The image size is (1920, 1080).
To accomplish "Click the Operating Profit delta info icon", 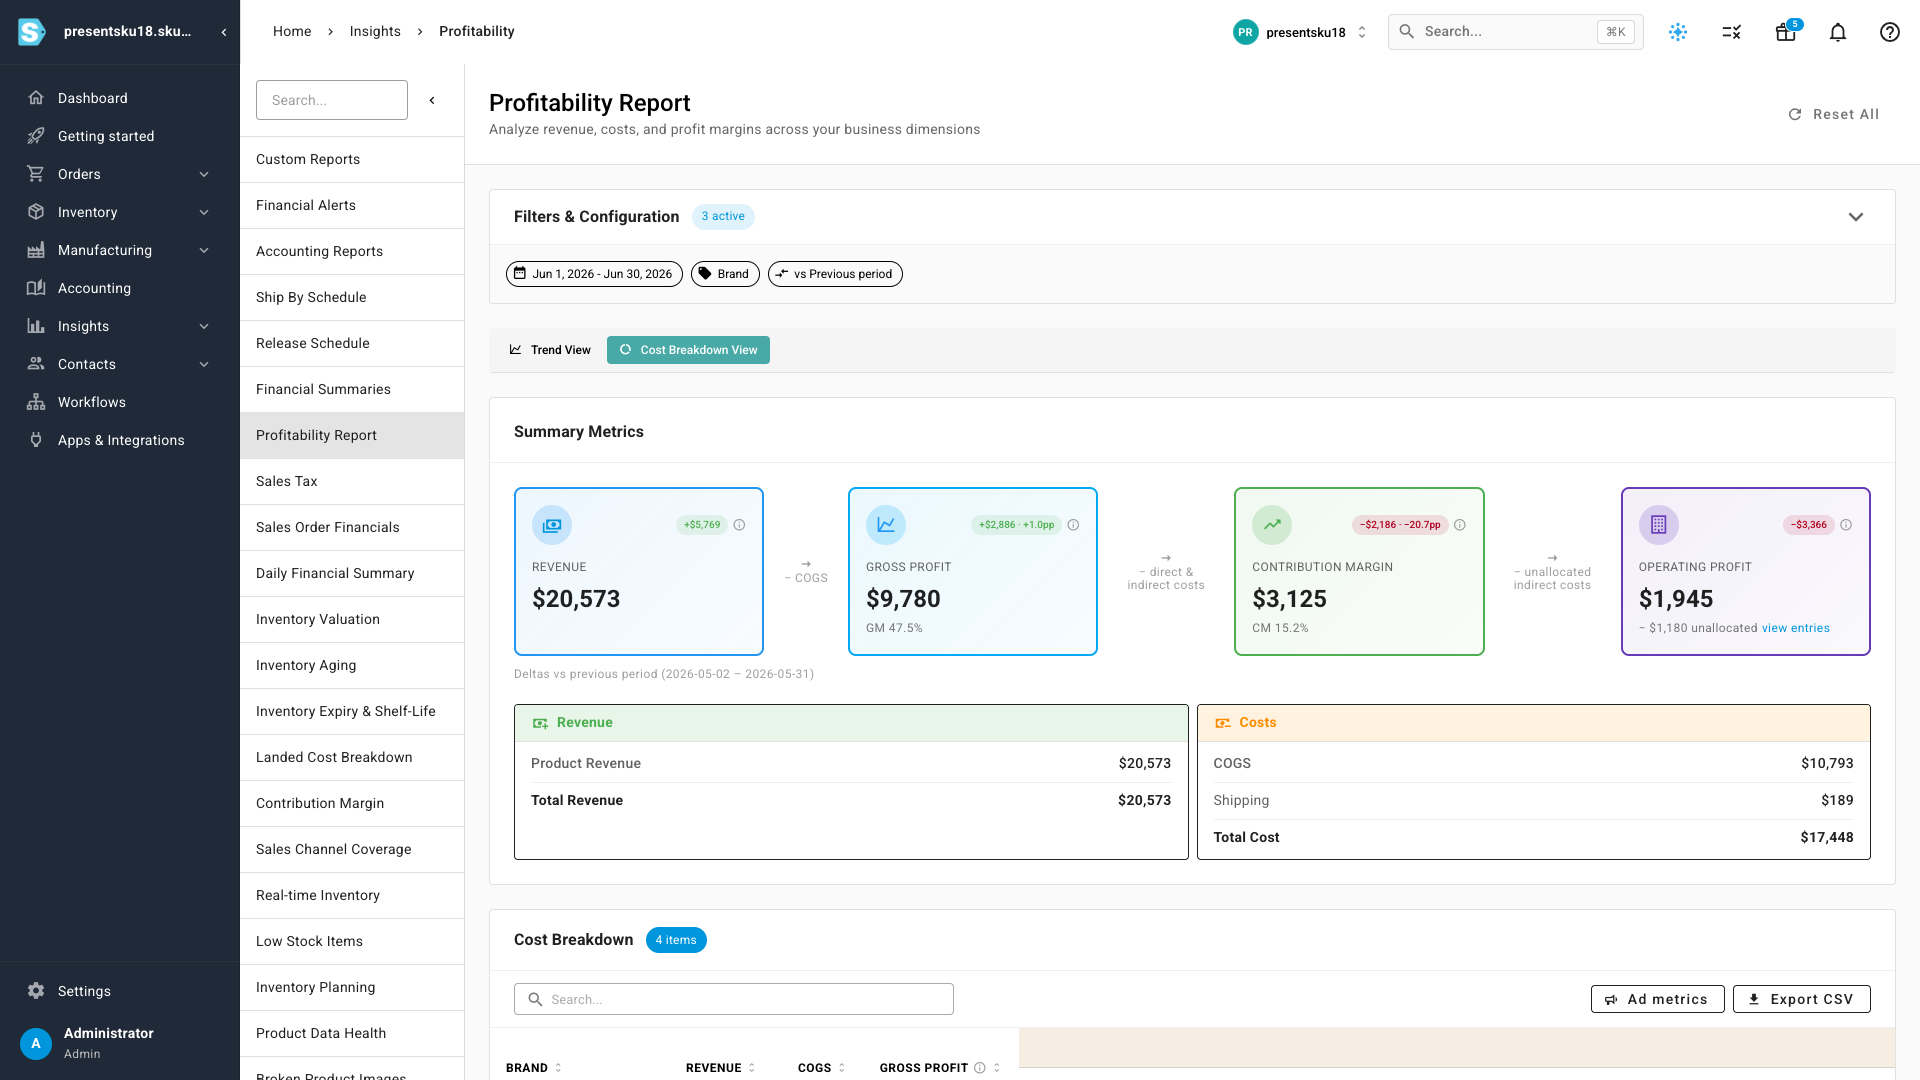I will 1846,525.
